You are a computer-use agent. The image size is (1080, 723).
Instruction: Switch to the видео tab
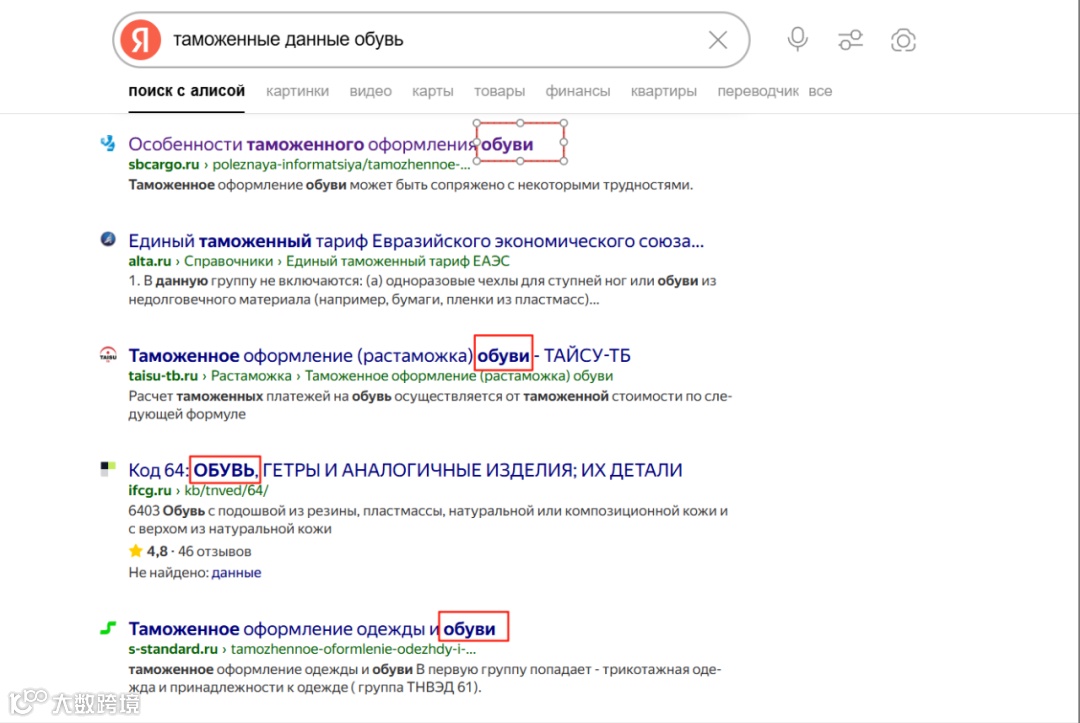coord(371,91)
